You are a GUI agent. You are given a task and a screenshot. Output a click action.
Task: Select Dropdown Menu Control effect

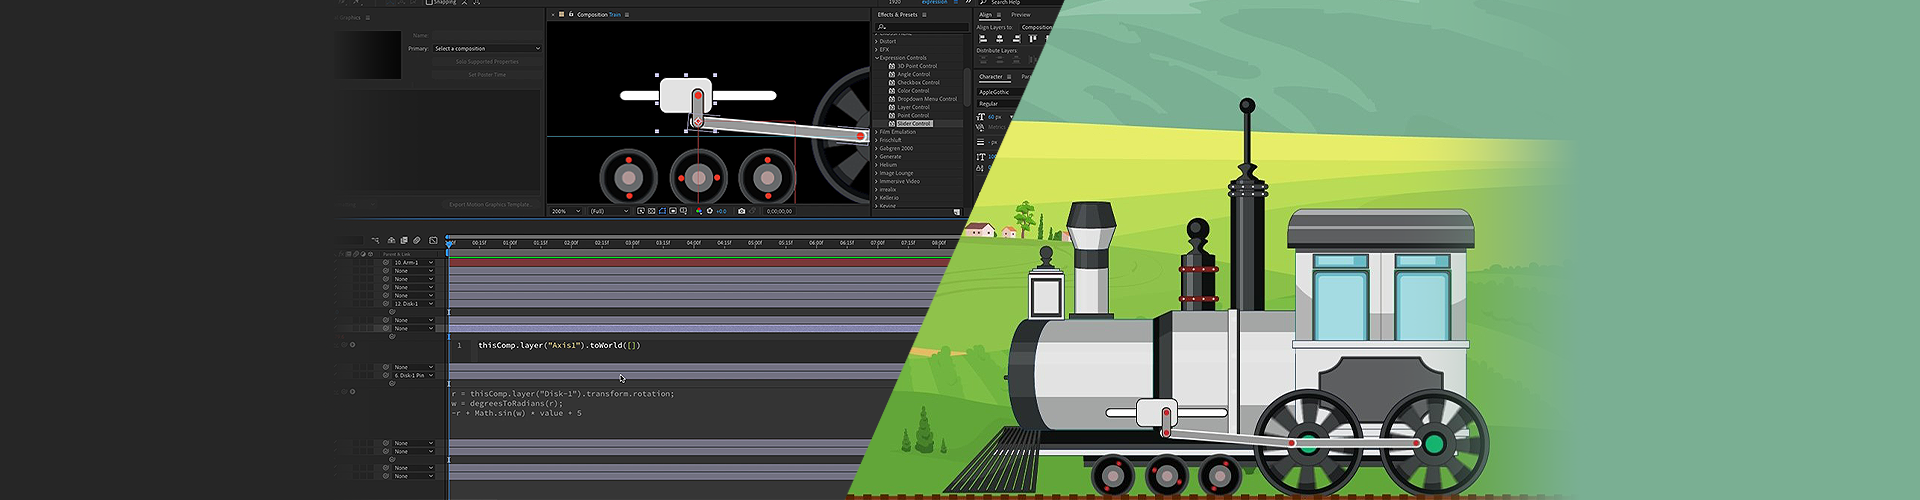pyautogui.click(x=927, y=99)
